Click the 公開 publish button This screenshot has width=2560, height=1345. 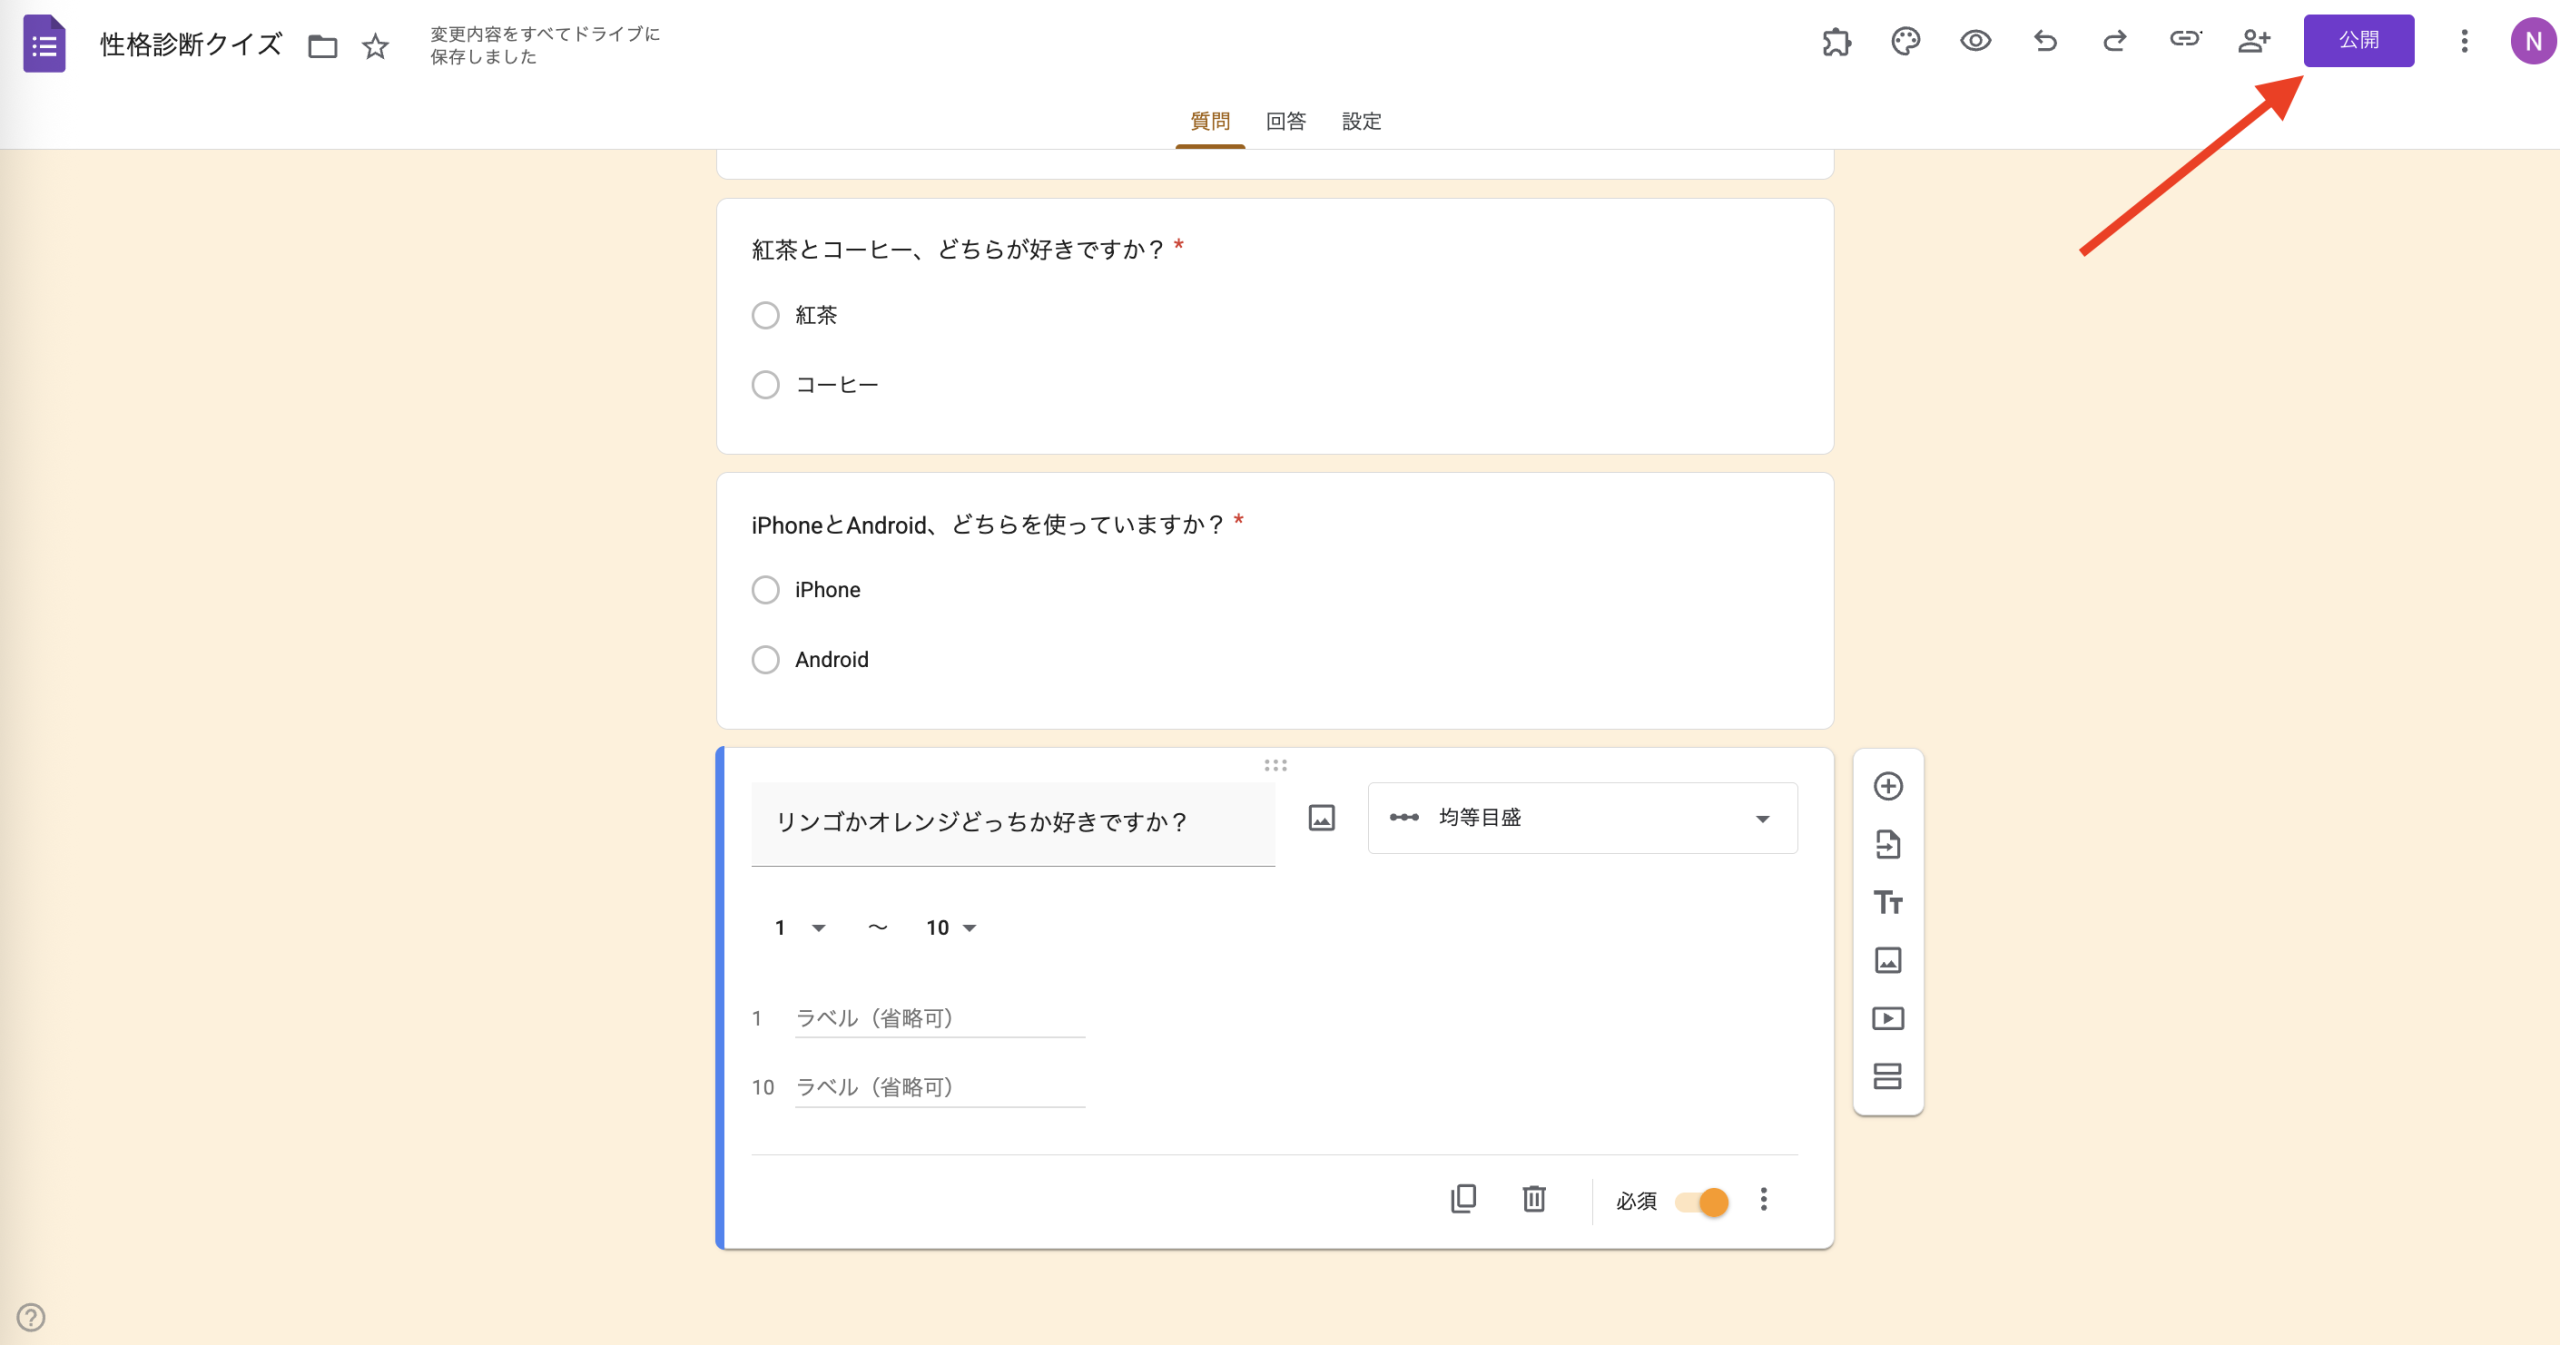coord(2358,40)
